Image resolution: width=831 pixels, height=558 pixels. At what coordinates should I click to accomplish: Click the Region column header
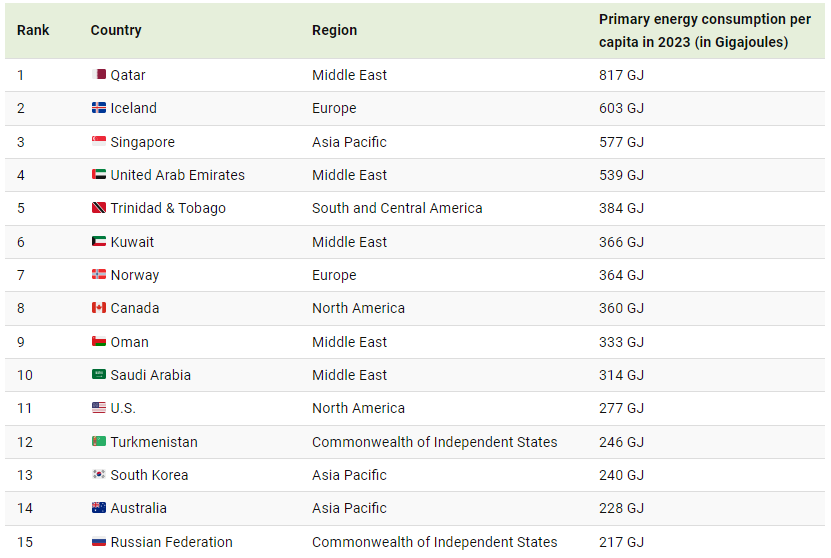334,30
